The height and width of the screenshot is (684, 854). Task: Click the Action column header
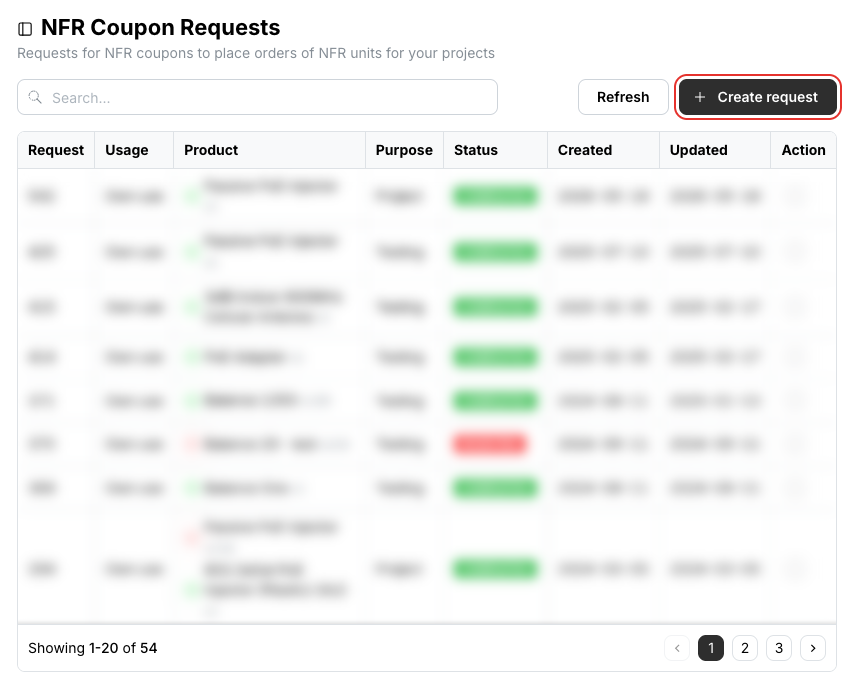coord(803,150)
